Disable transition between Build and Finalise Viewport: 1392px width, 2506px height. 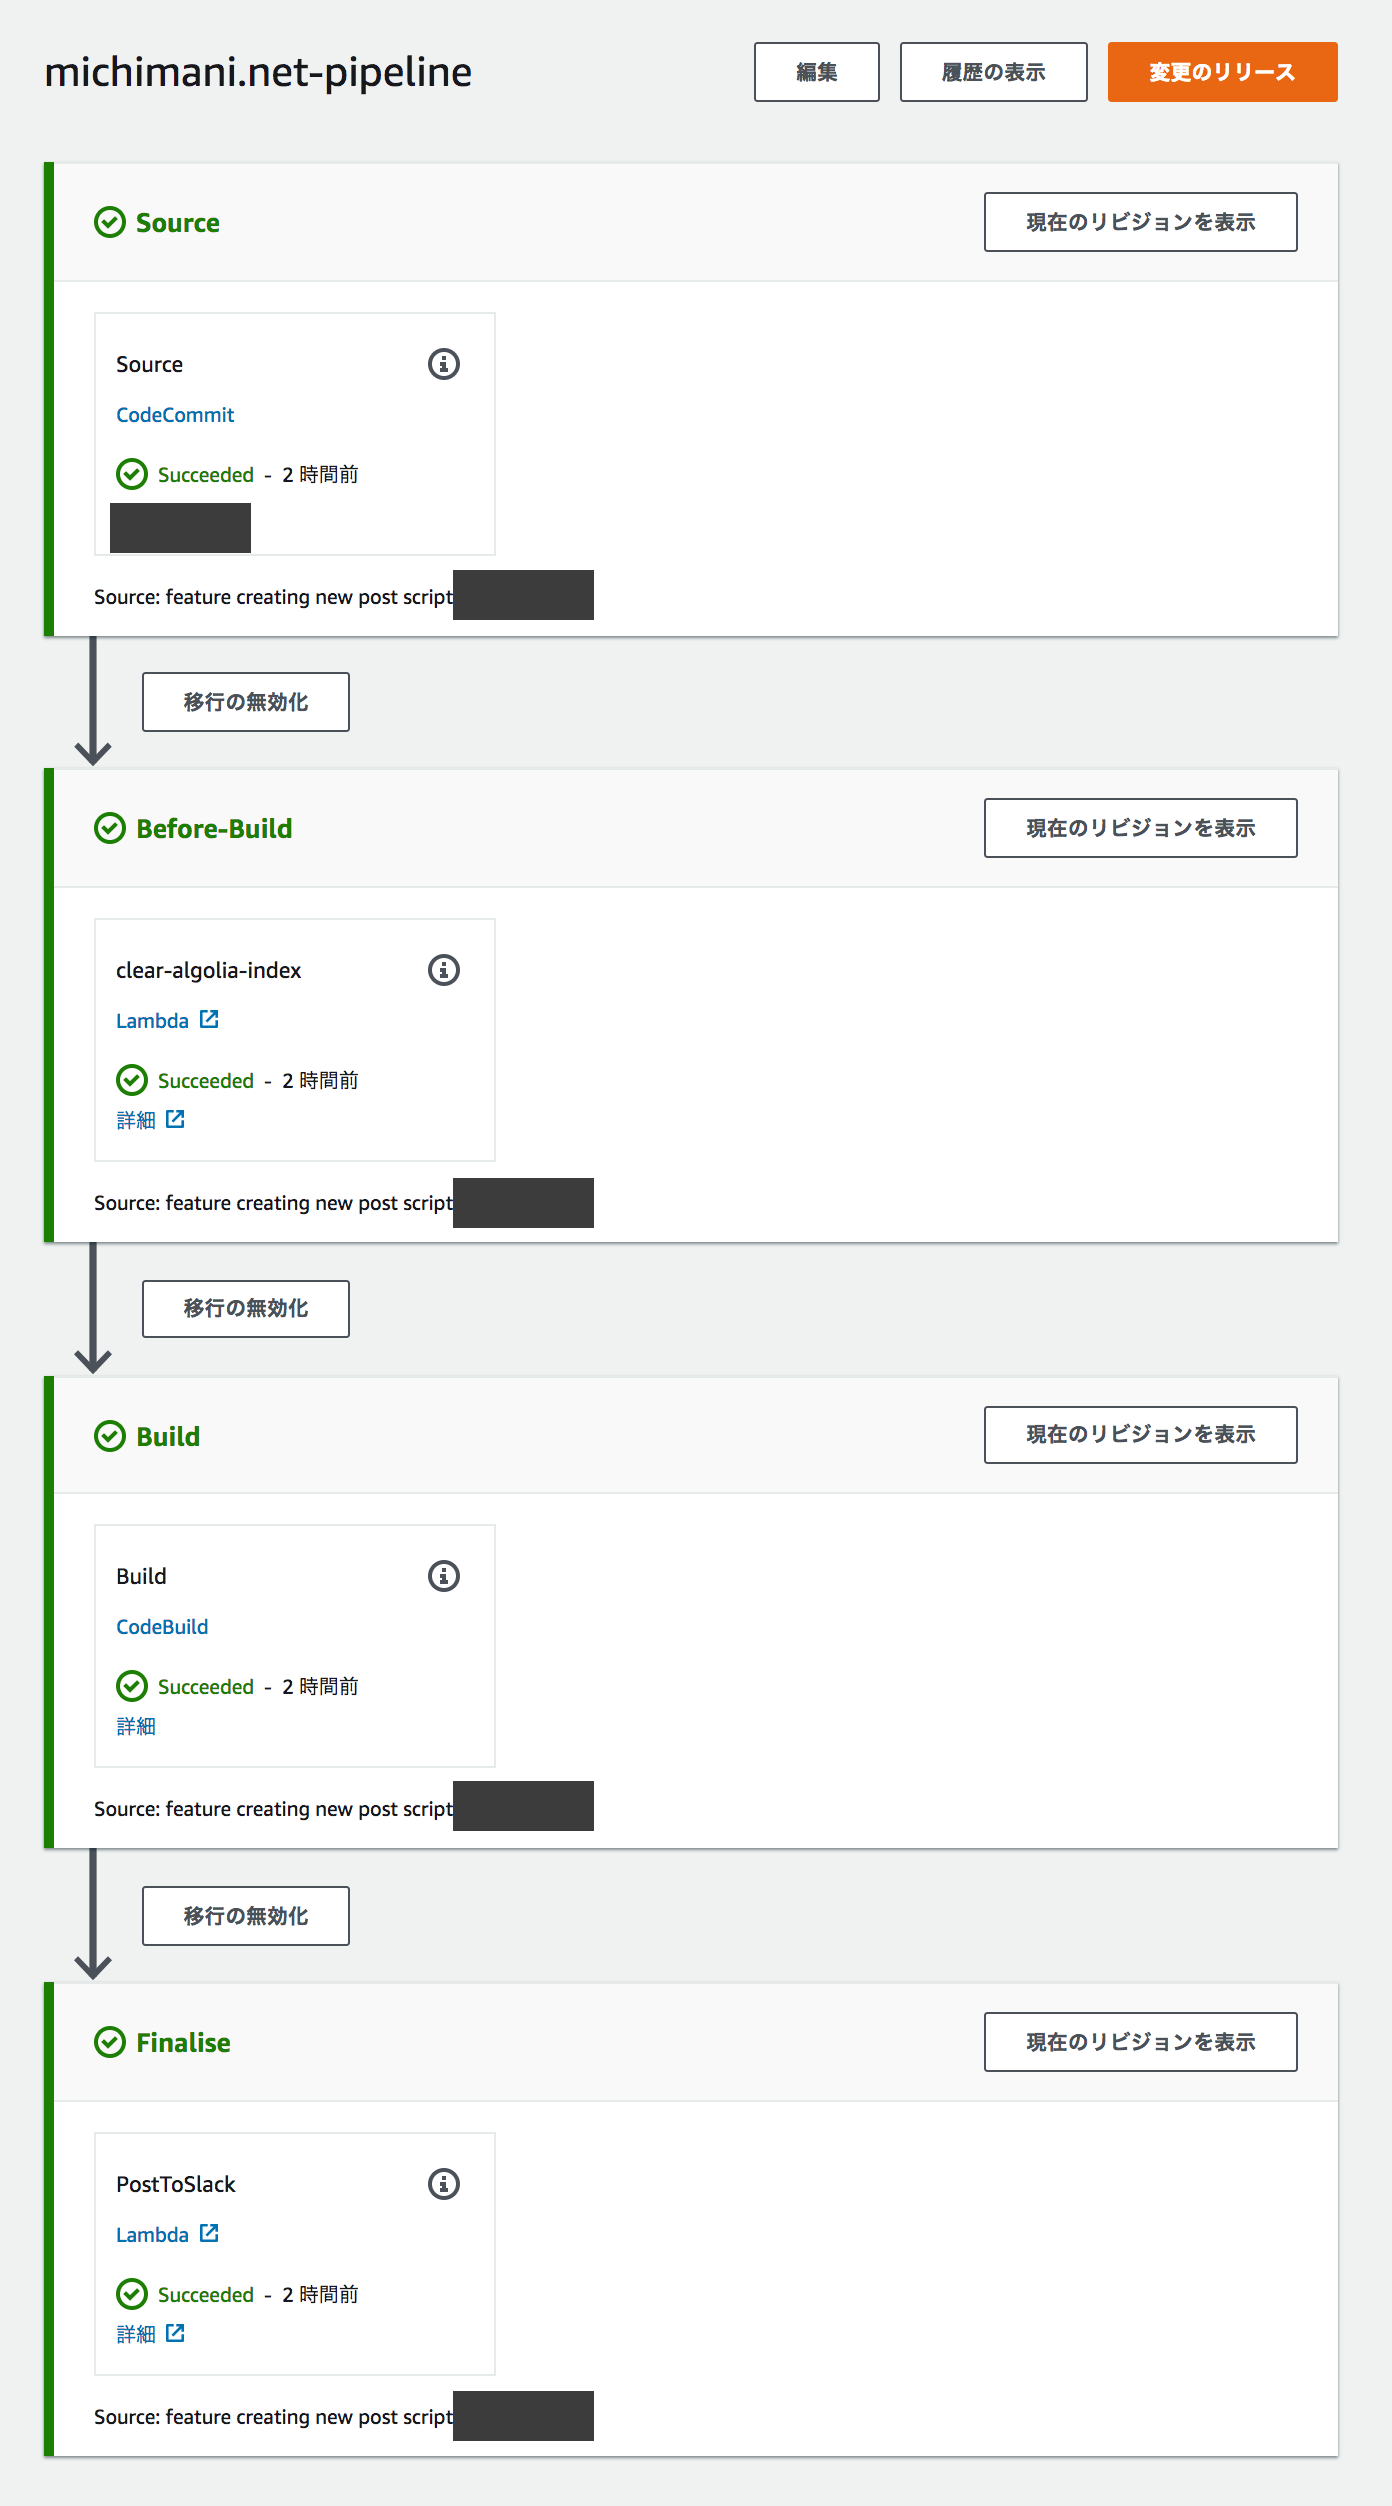point(246,1916)
